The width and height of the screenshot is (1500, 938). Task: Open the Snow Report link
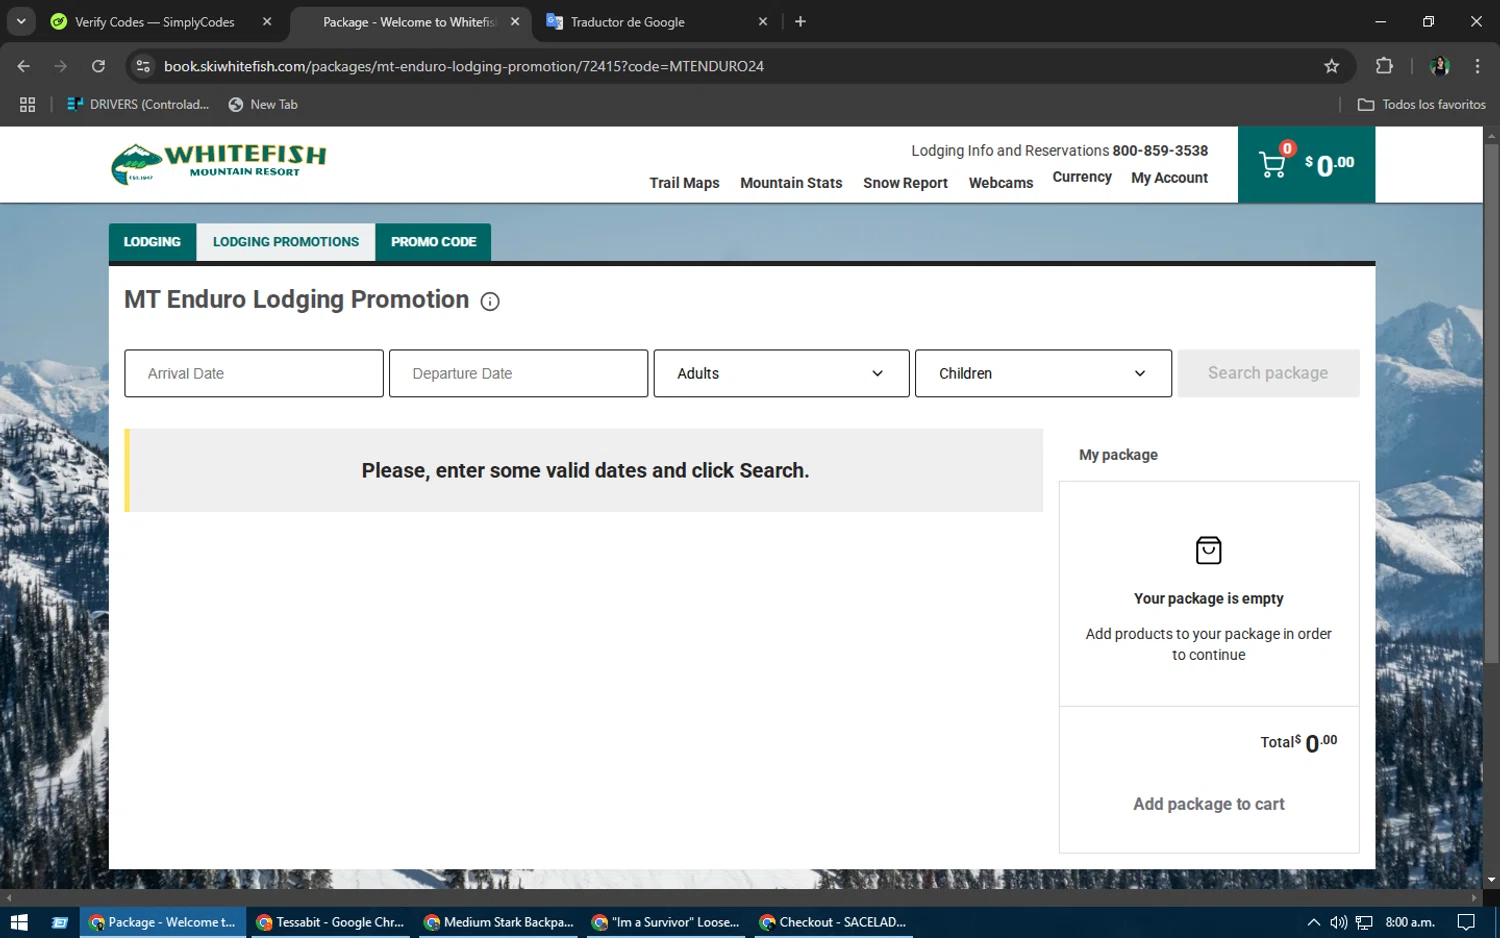(x=905, y=183)
